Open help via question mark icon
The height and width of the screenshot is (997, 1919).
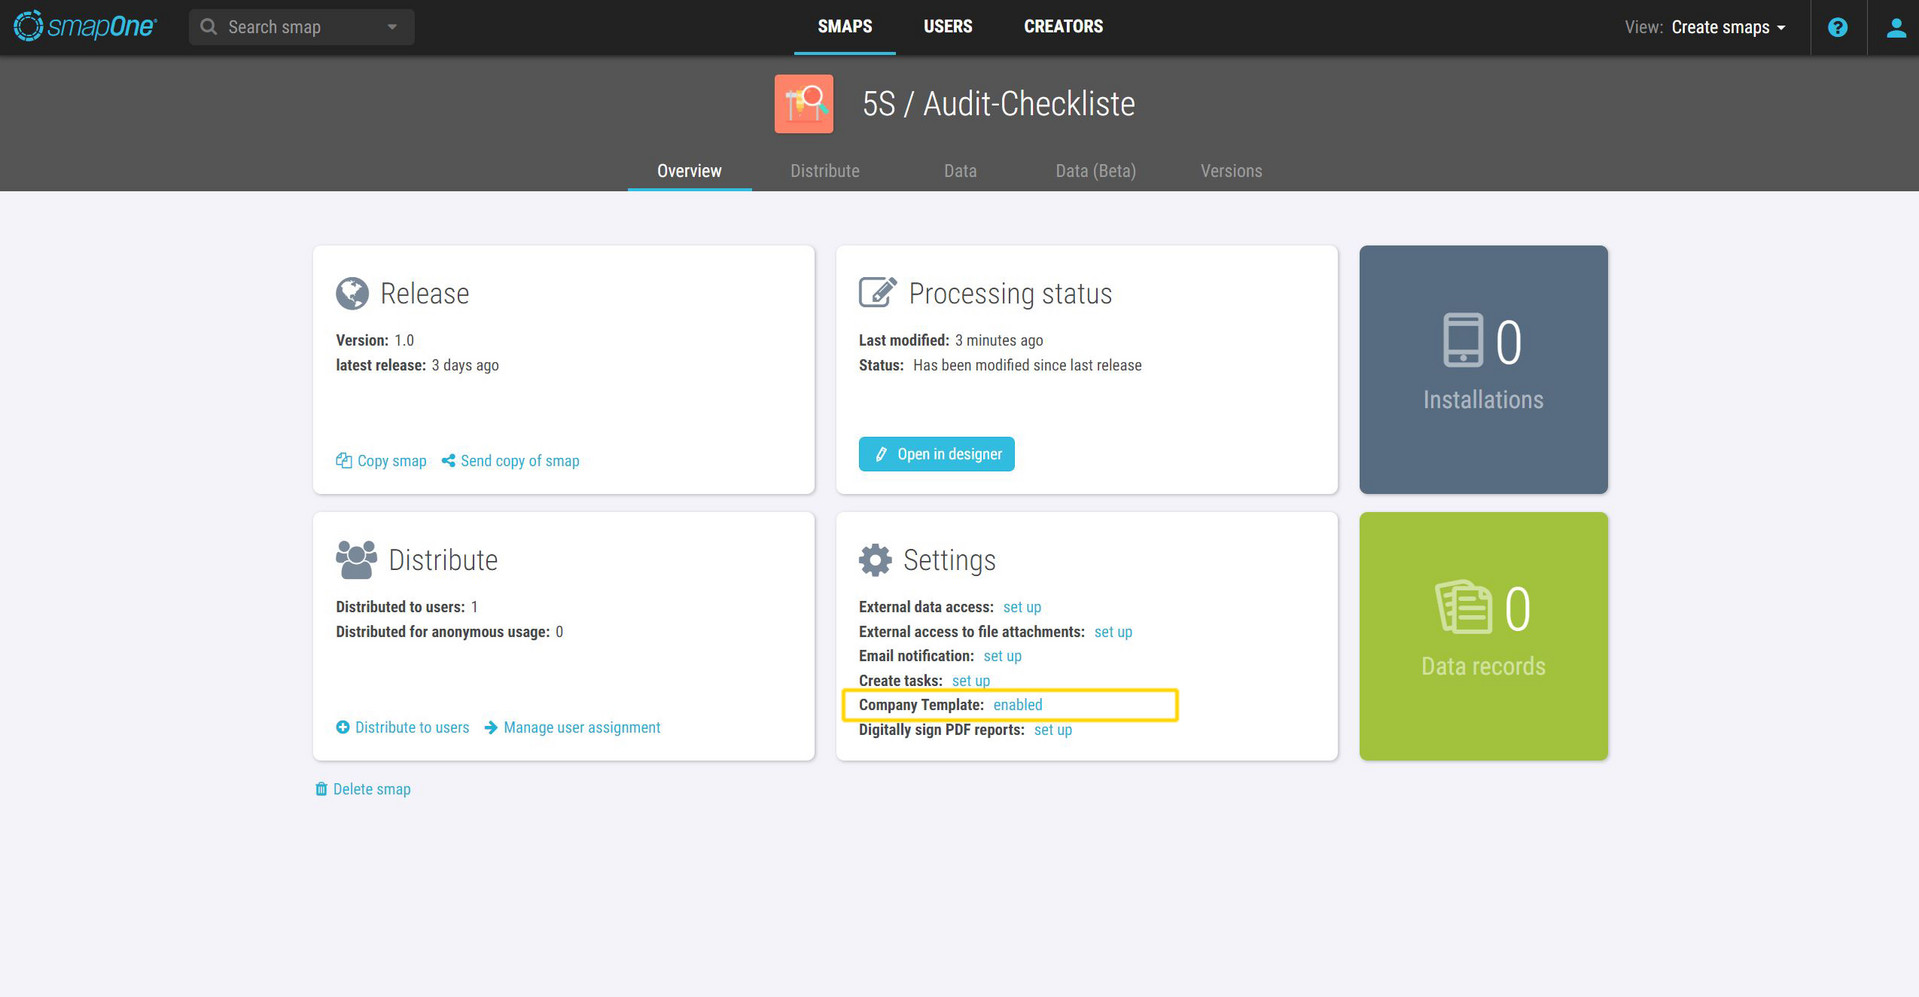pos(1838,28)
